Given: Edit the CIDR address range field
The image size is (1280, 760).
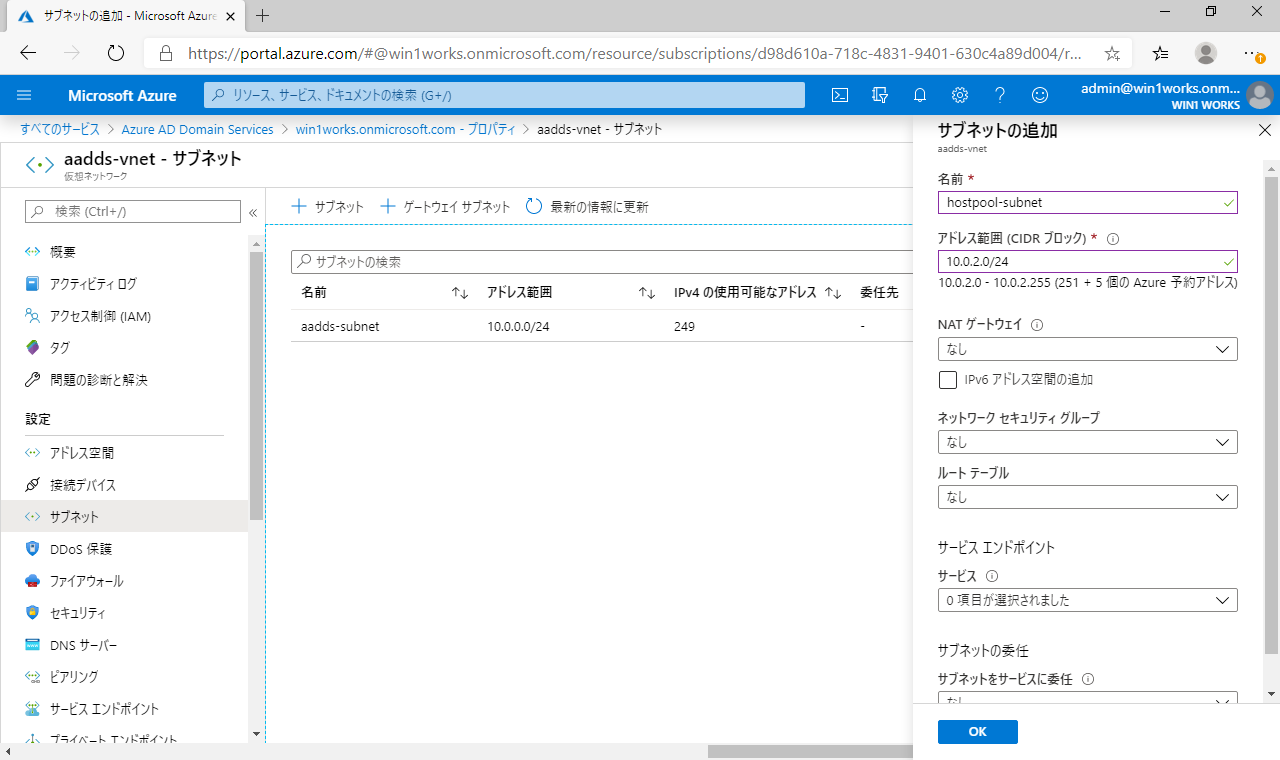Looking at the screenshot, I should tap(1088, 261).
